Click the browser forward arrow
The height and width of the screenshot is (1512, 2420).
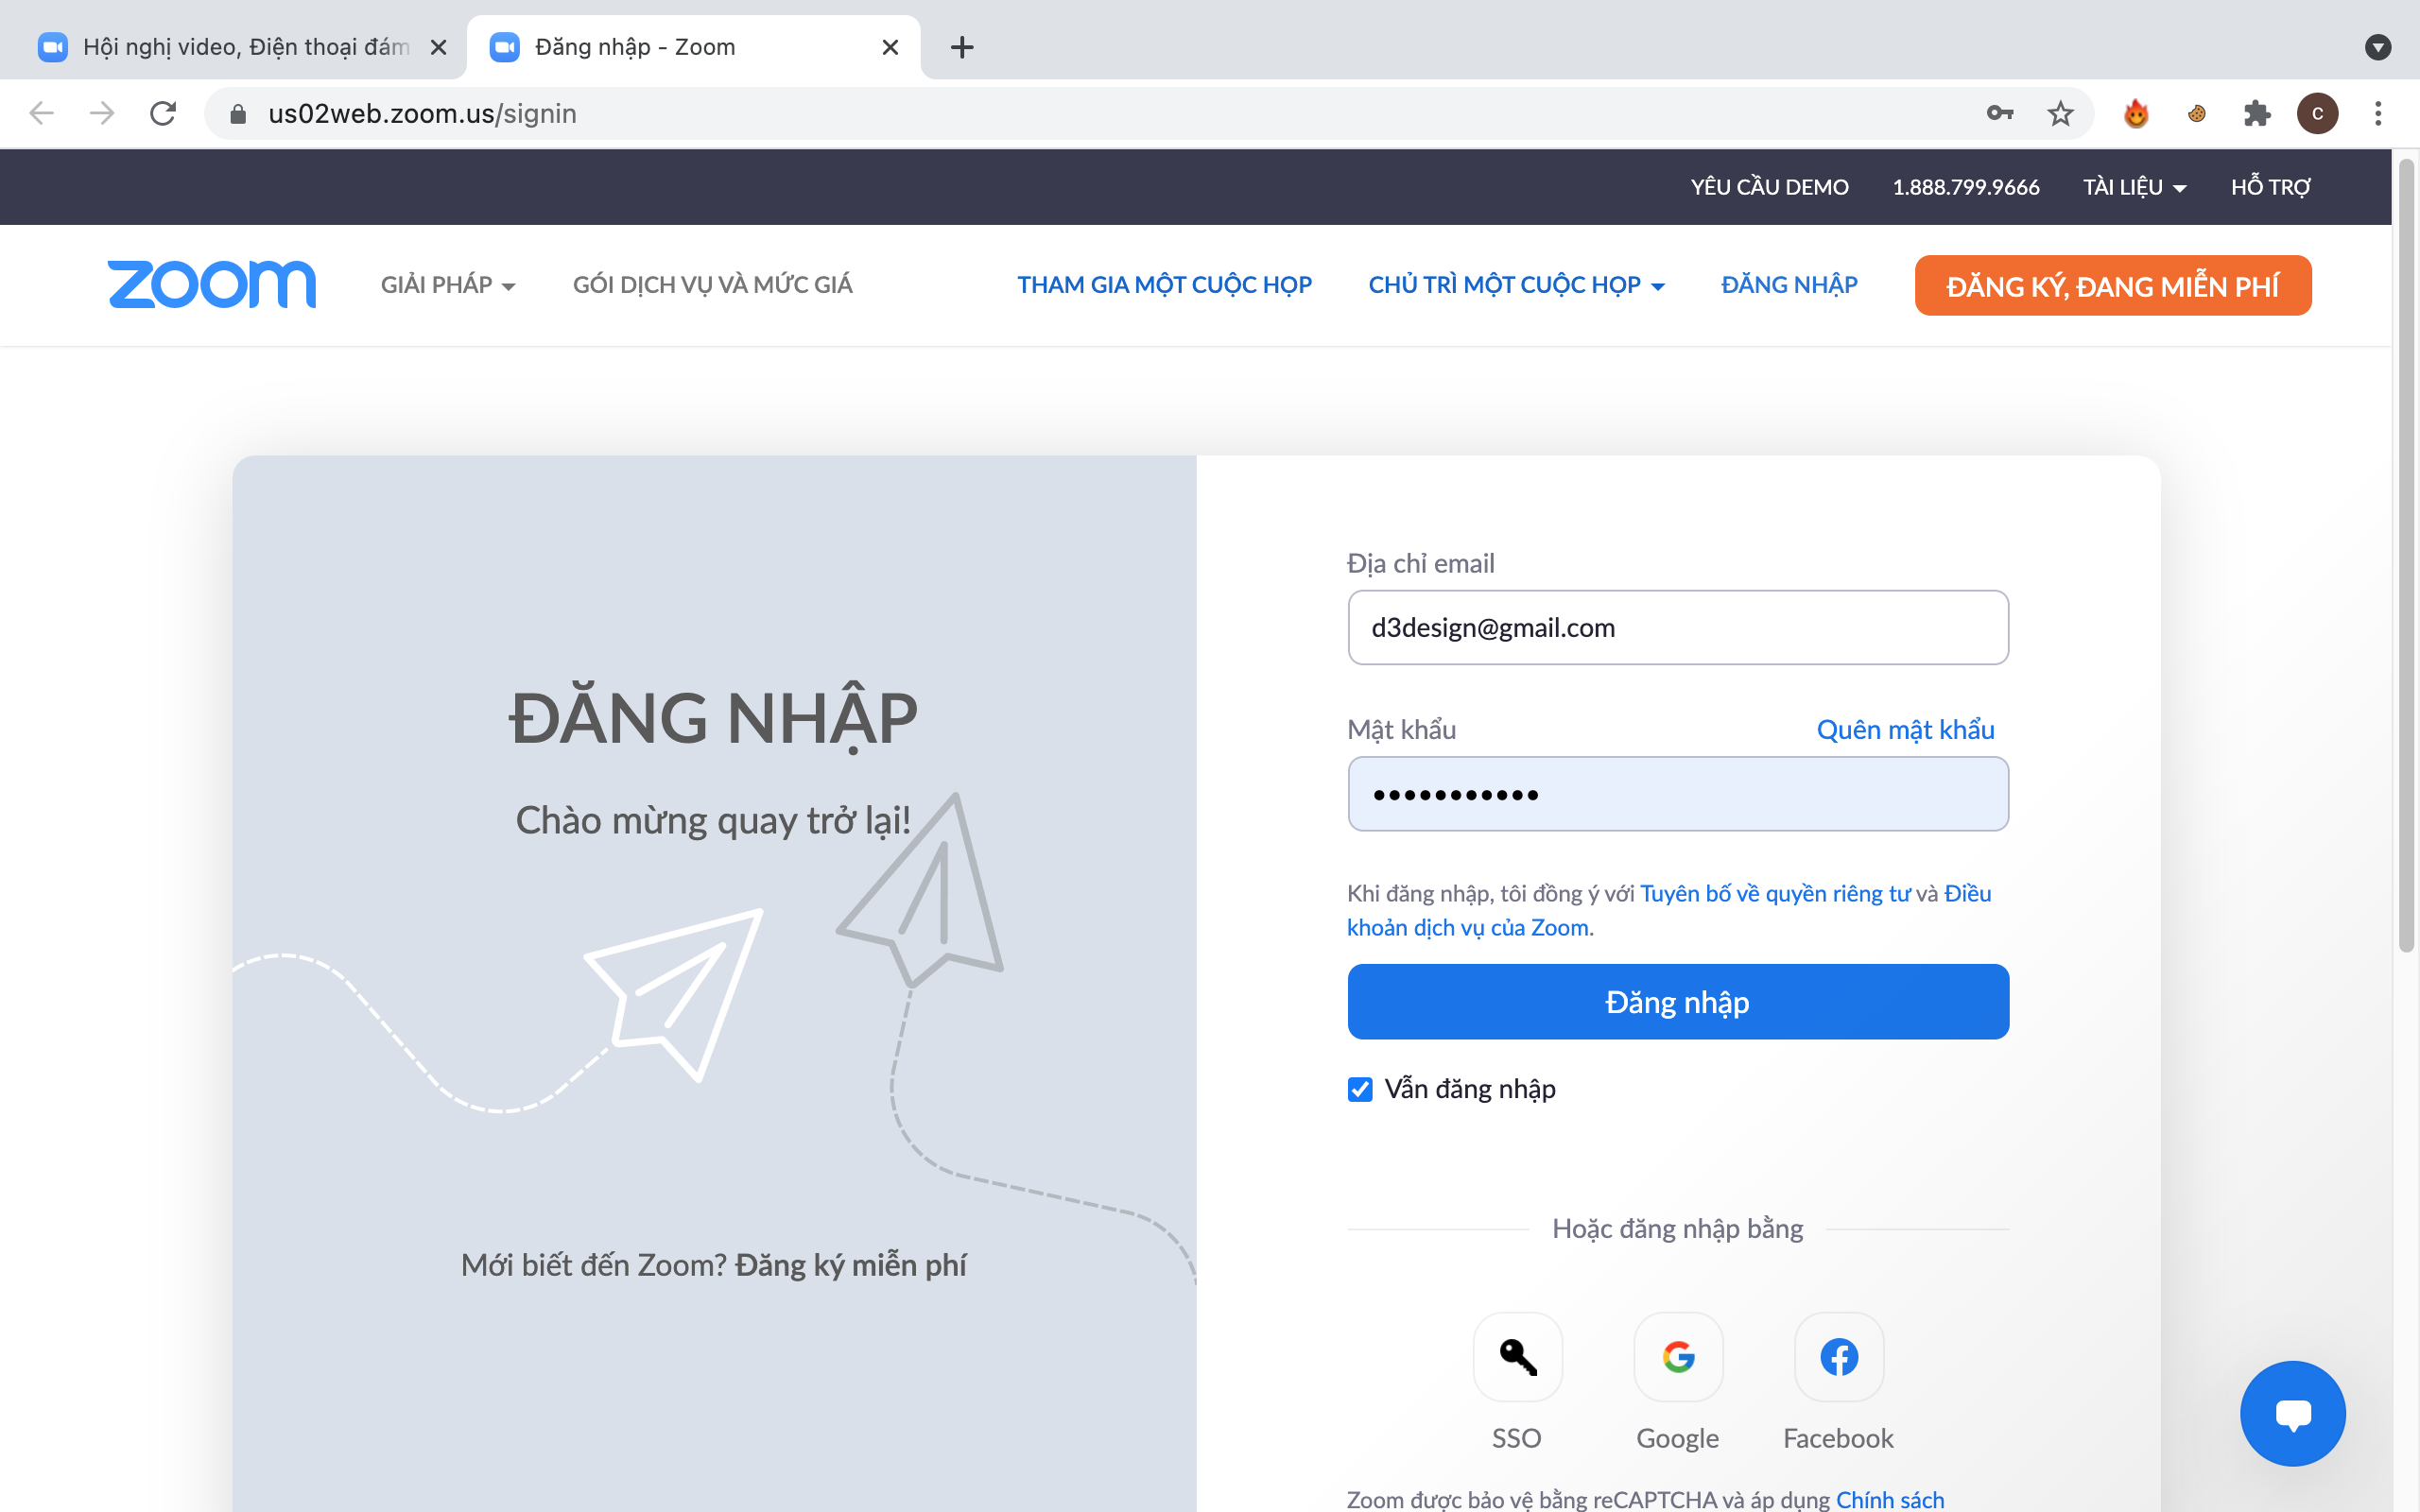(101, 113)
